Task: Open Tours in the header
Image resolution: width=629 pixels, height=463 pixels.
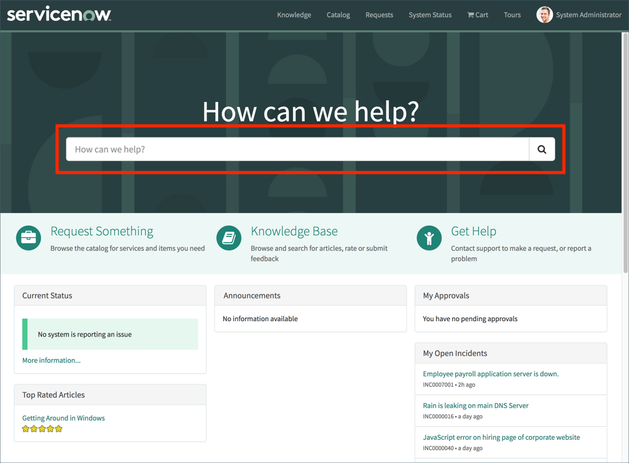Action: tap(512, 15)
